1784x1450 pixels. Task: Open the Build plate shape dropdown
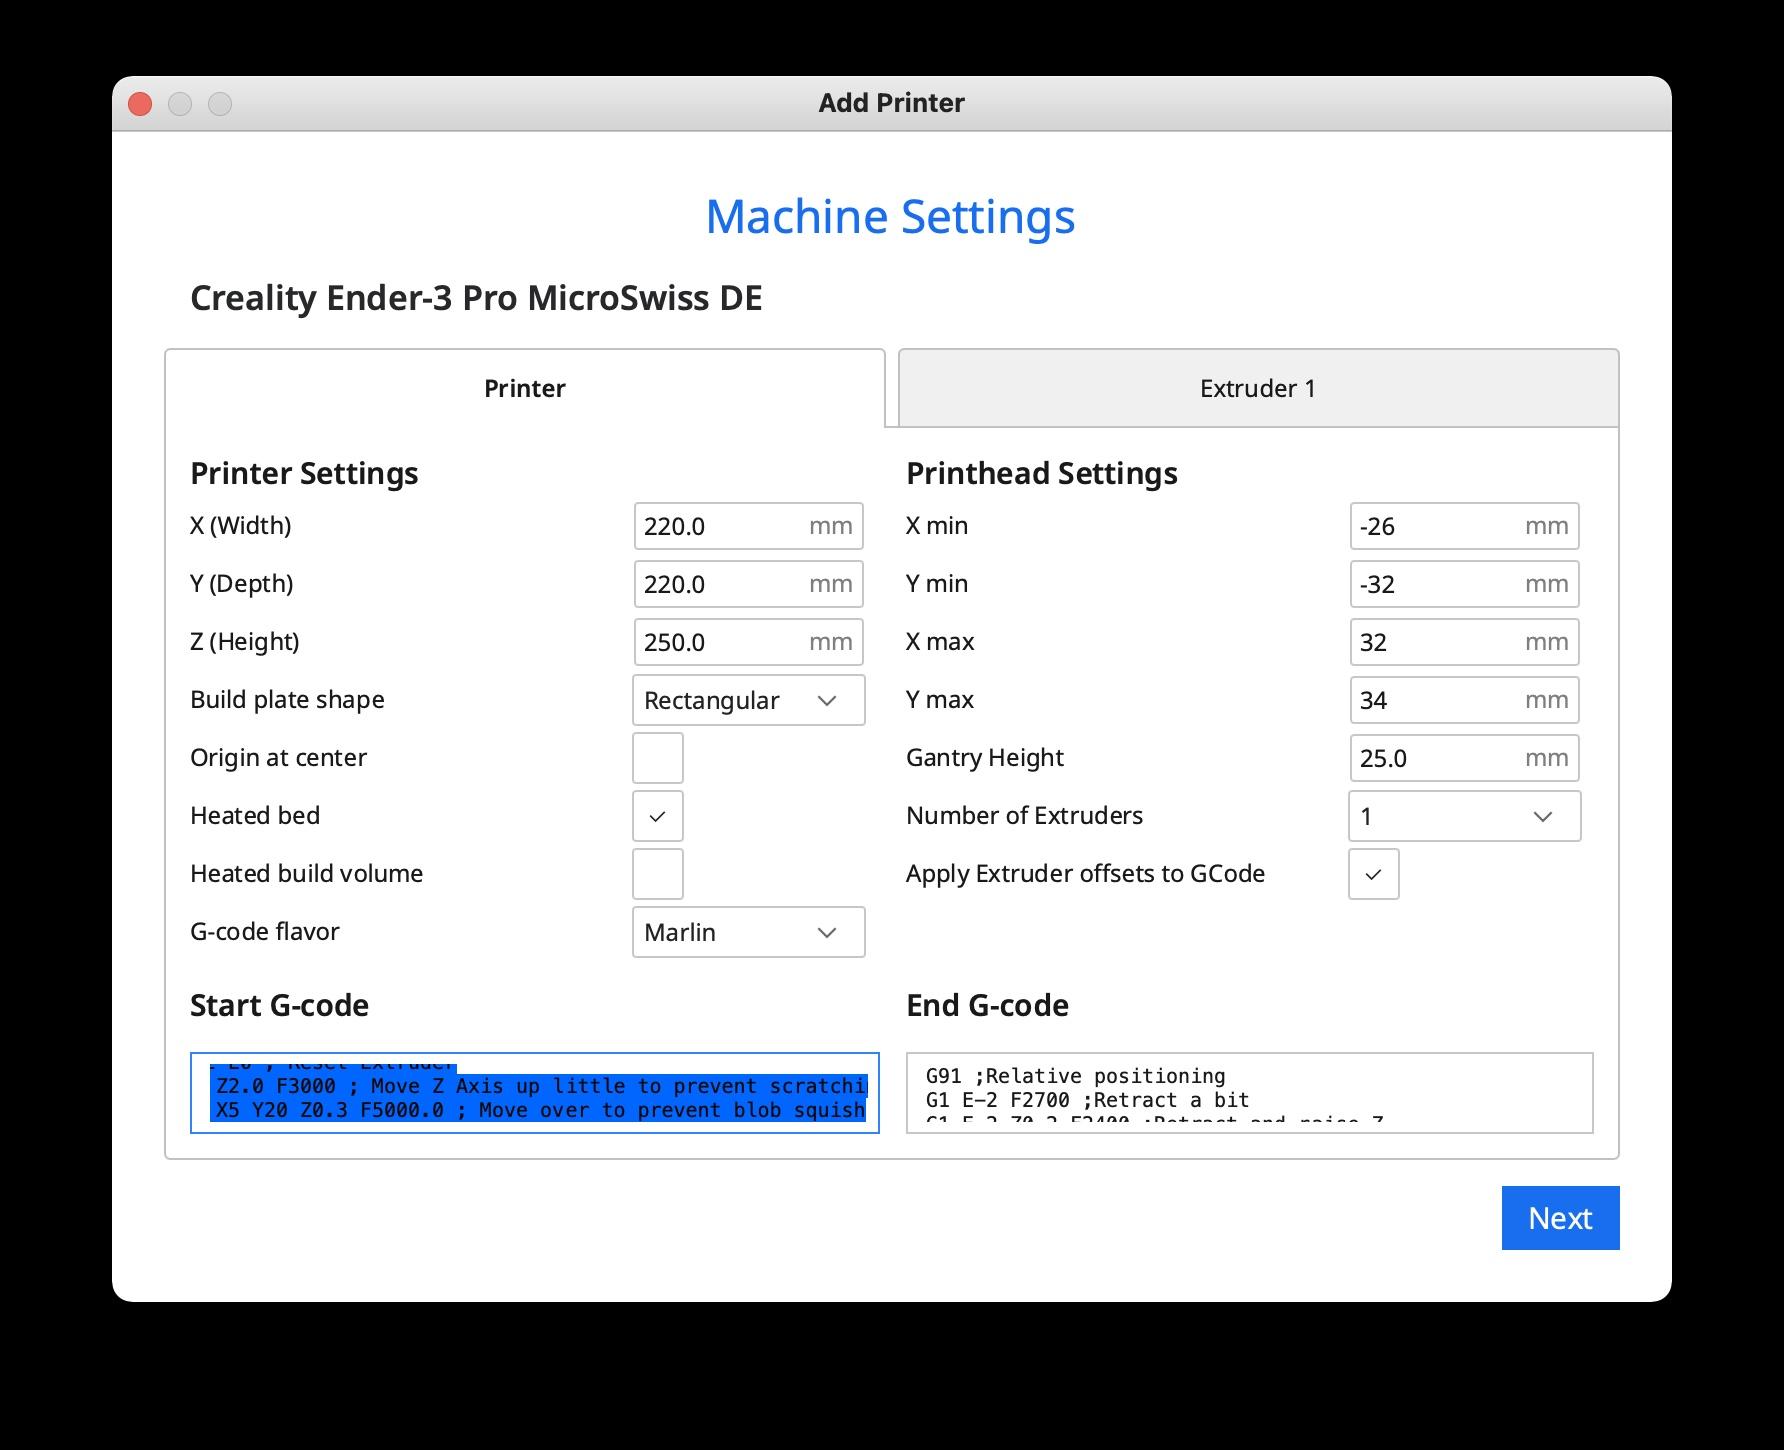coord(748,700)
